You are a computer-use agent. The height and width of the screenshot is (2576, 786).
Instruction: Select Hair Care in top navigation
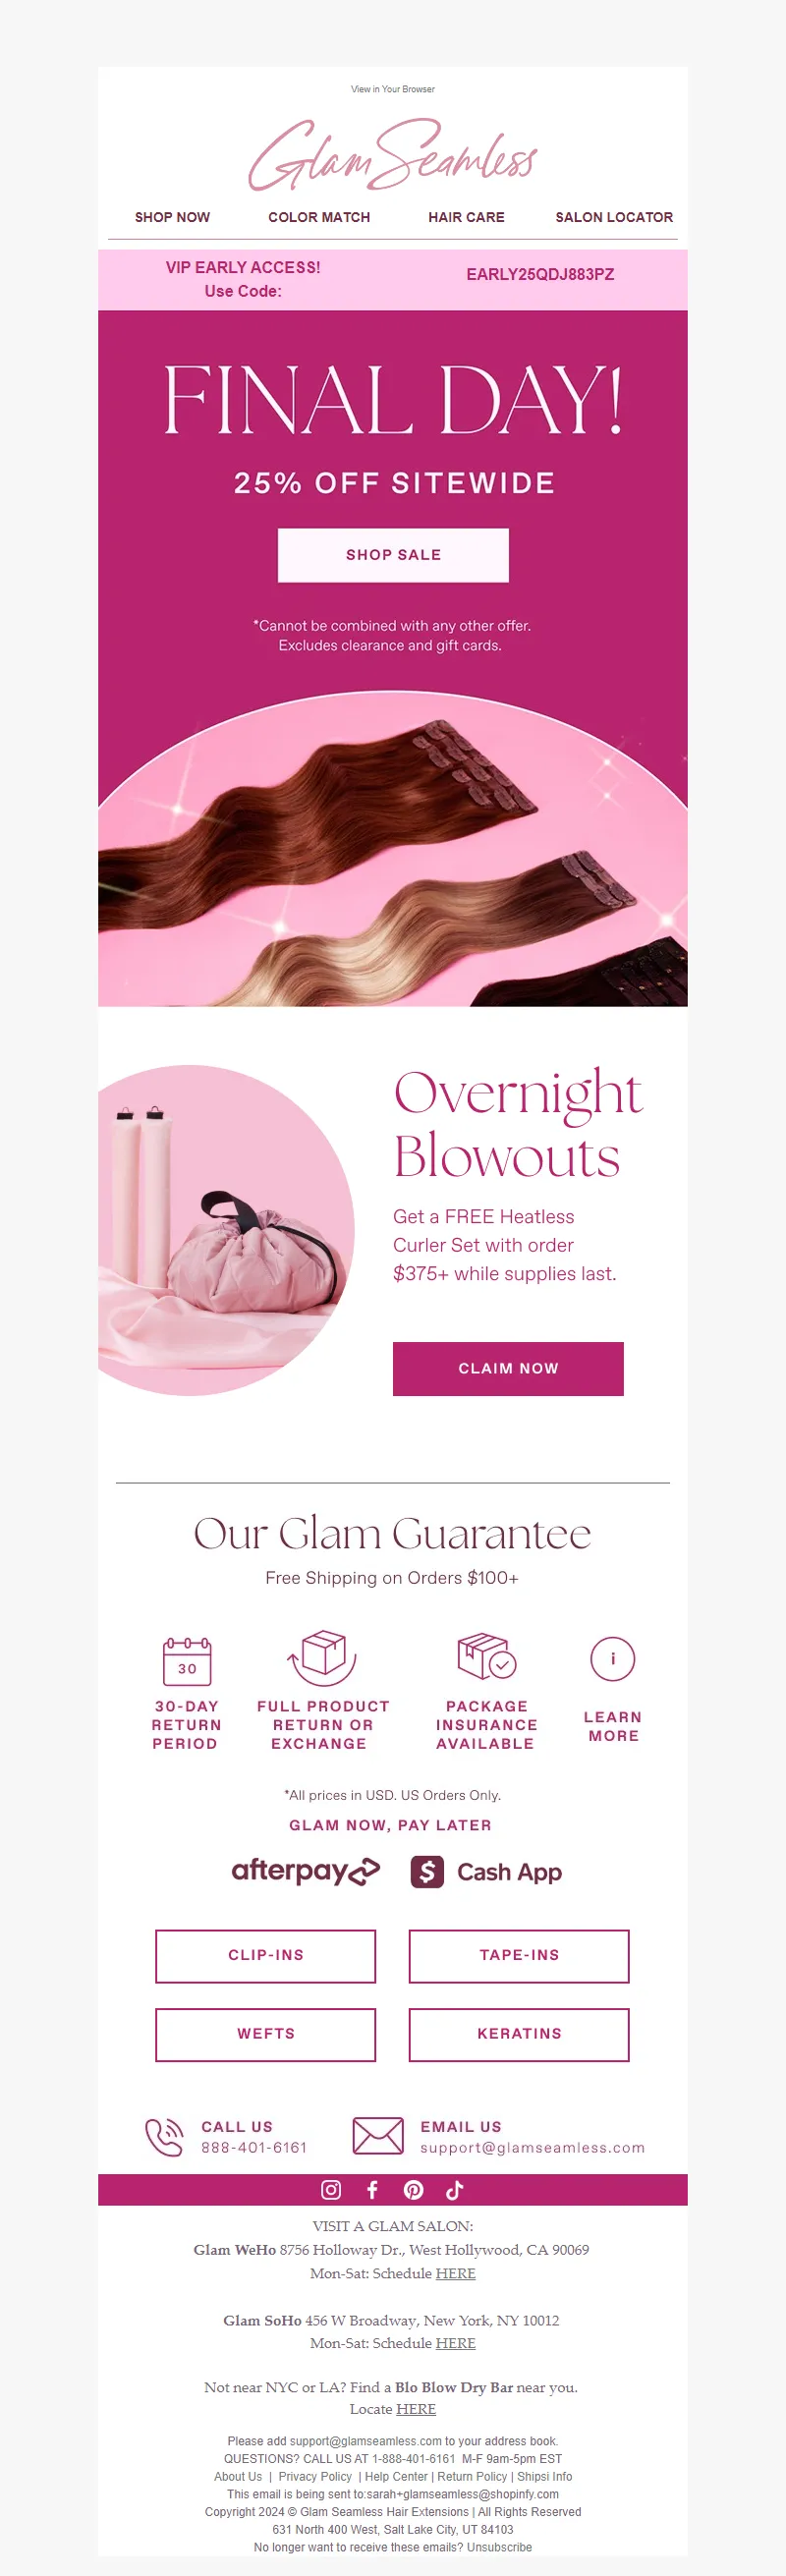coord(466,217)
